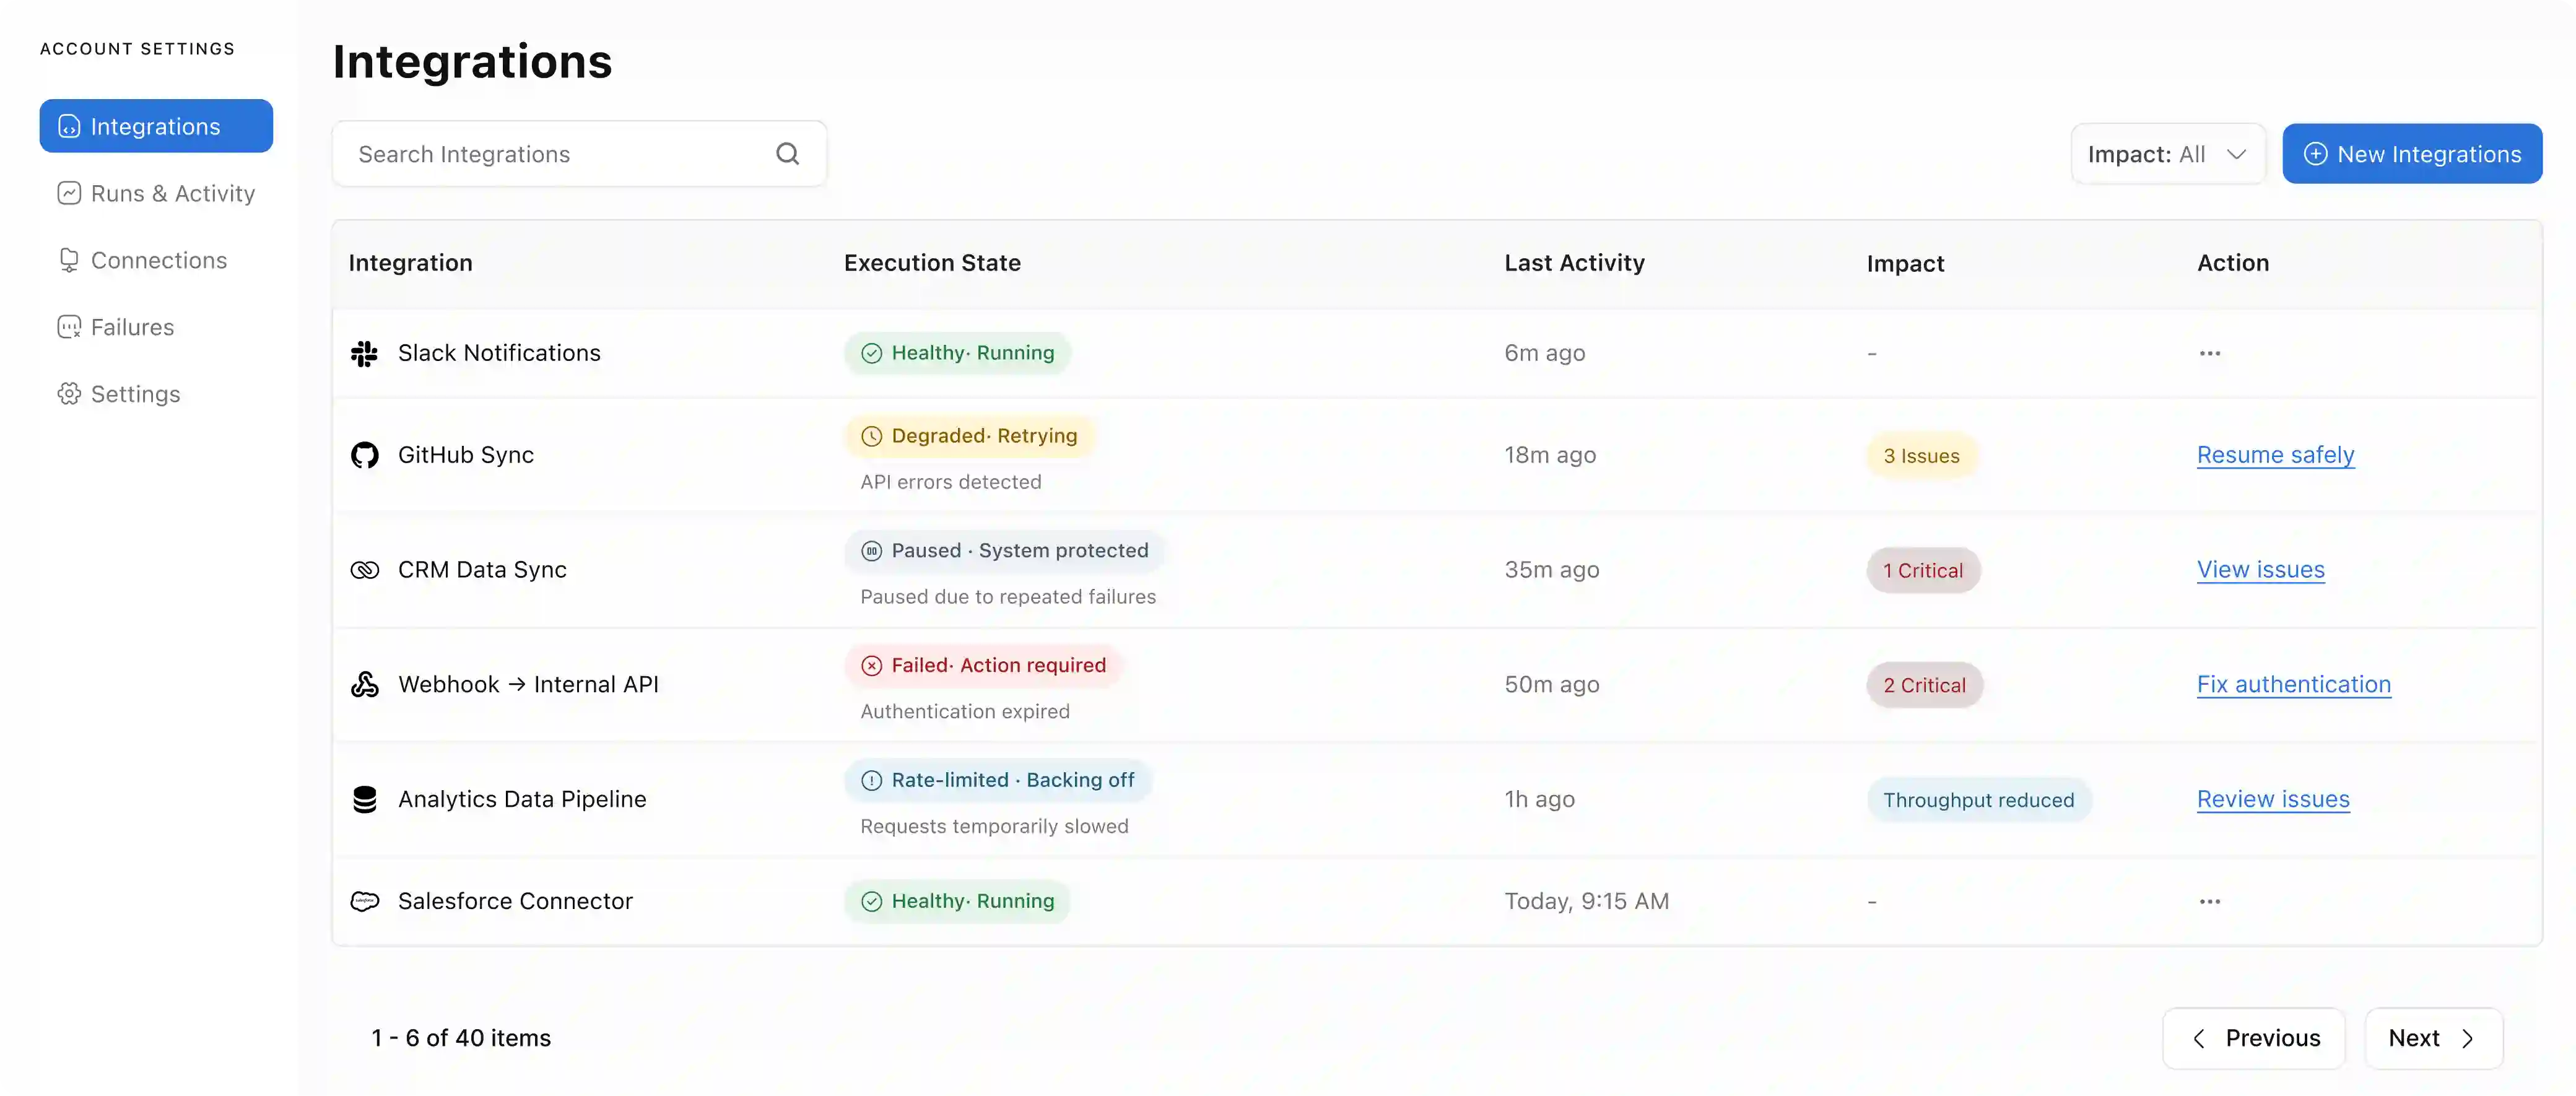
Task: Click the CRM Data Sync icon
Action: pyautogui.click(x=364, y=570)
